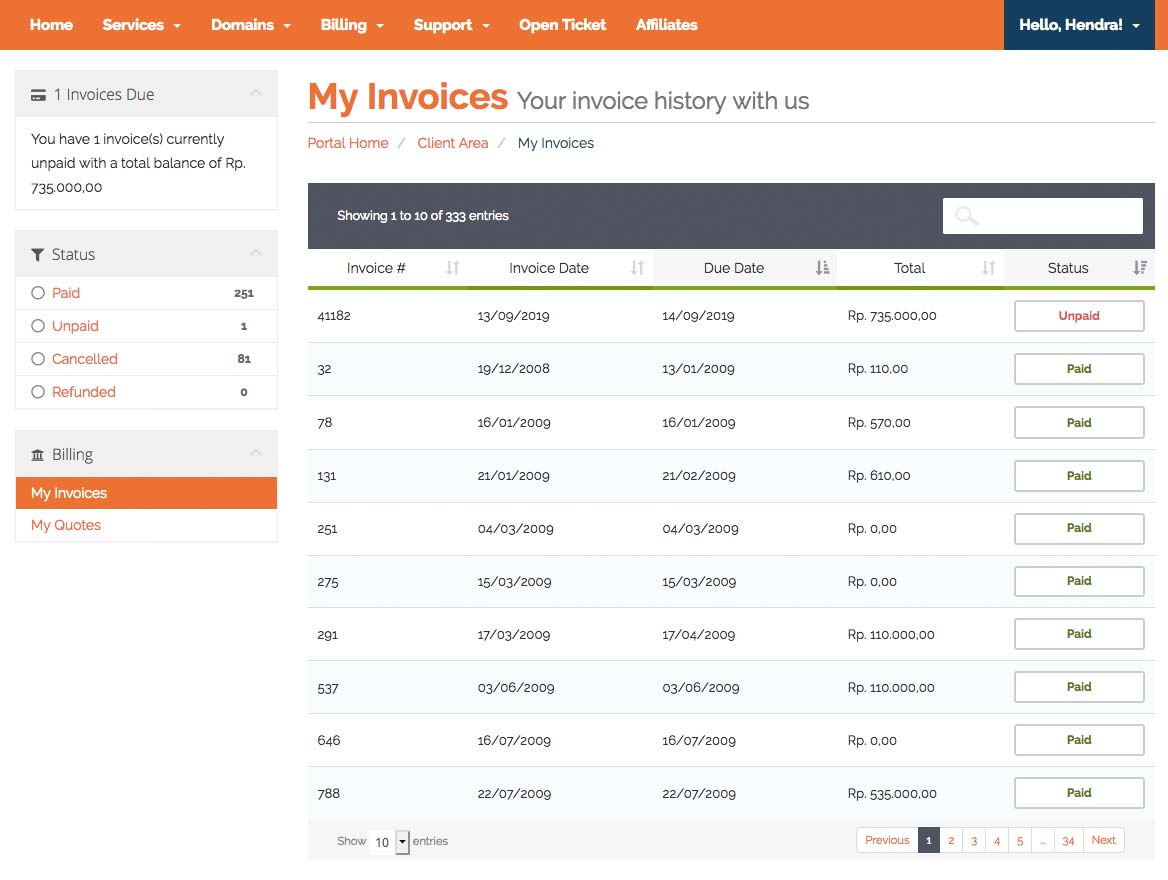Collapse the Status sidebar panel chevron
1168x880 pixels.
click(x=256, y=253)
